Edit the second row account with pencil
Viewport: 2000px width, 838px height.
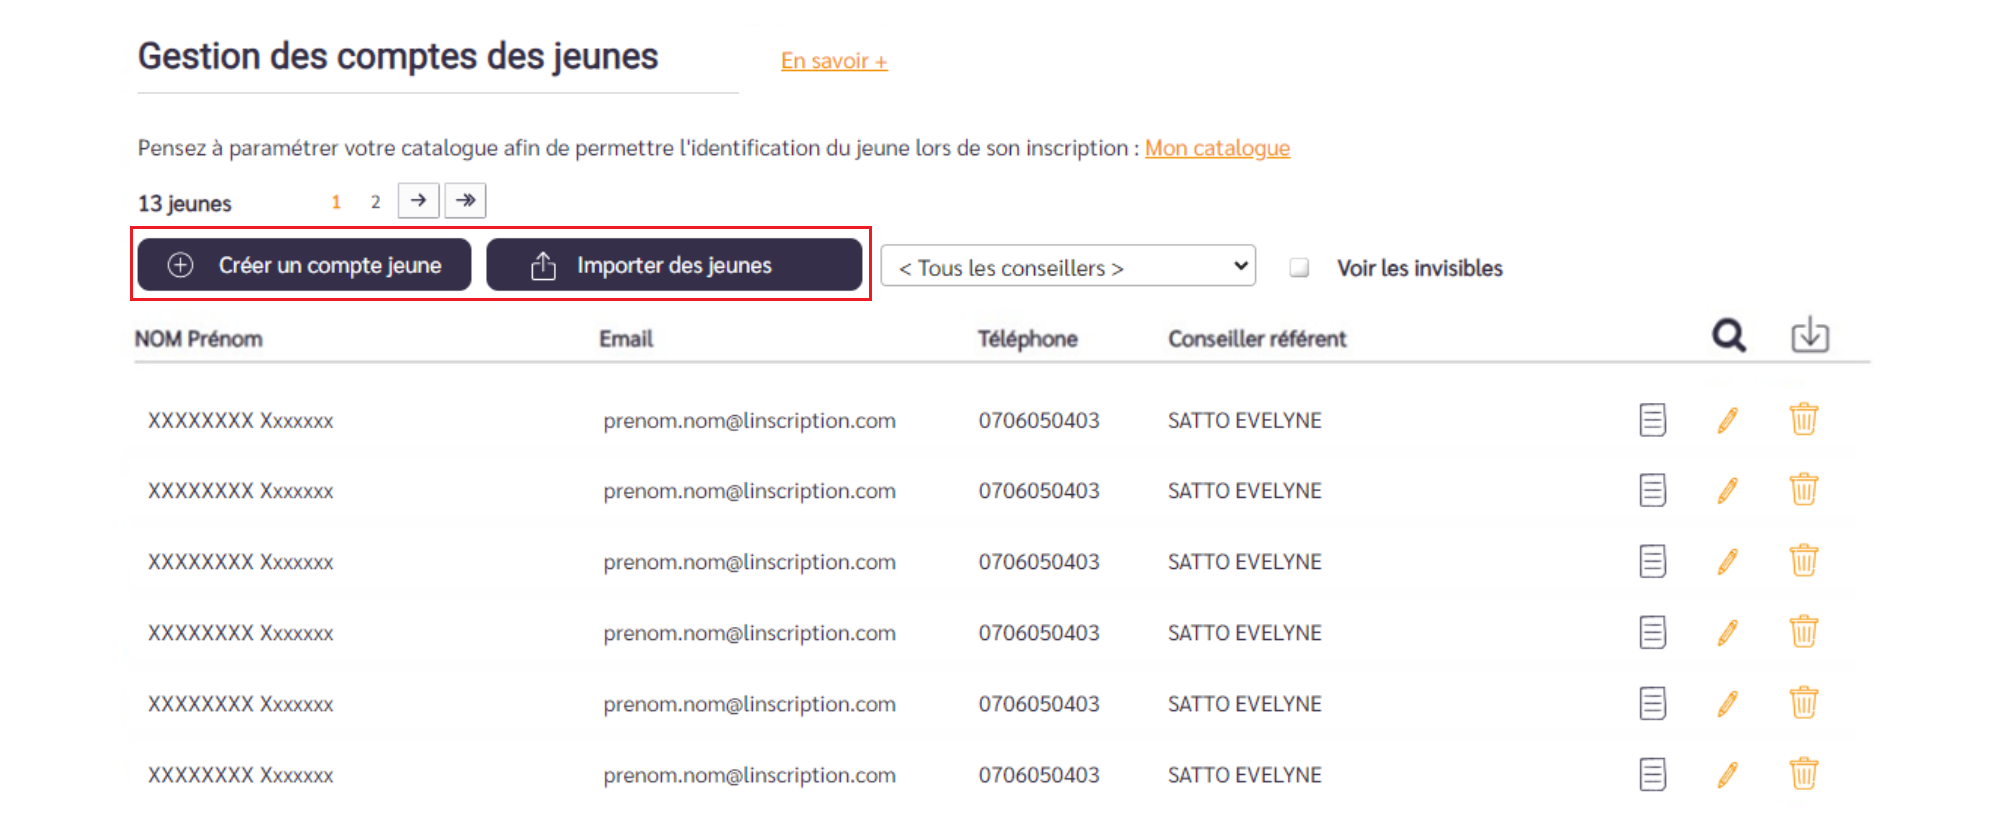pos(1727,490)
